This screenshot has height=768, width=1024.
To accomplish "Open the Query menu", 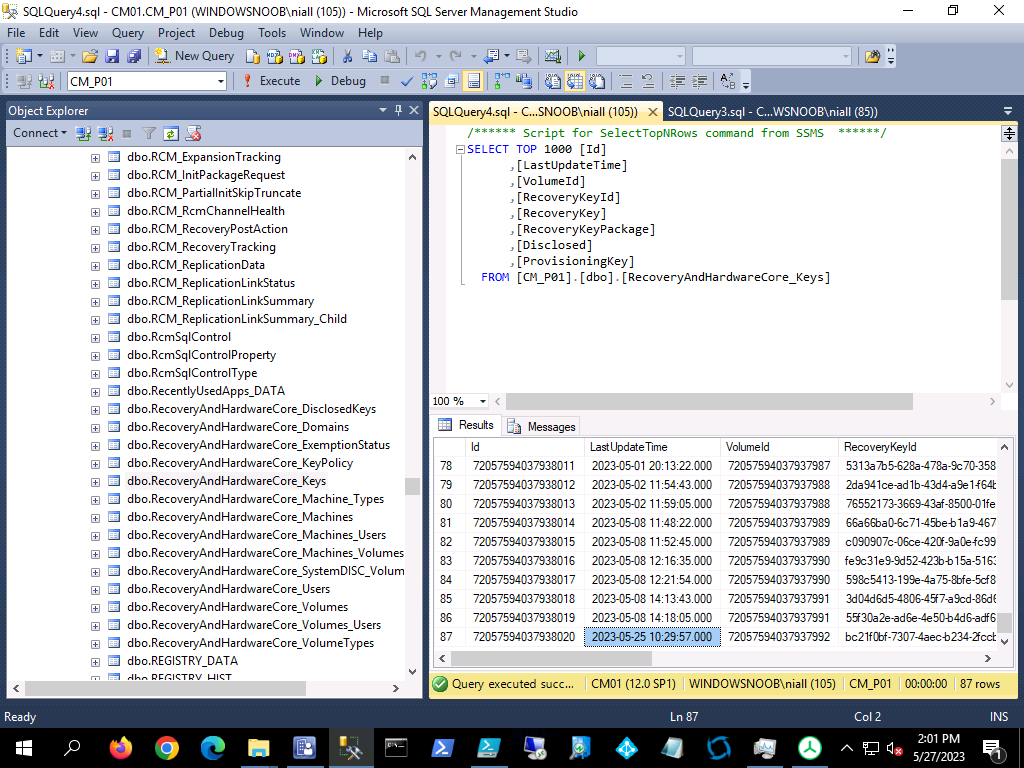I will point(127,33).
